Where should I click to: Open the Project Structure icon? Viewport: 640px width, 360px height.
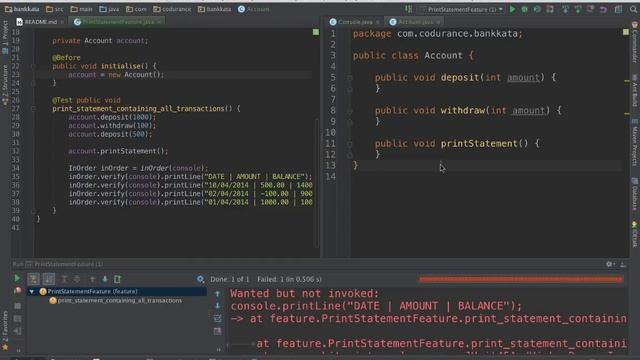coord(619,9)
